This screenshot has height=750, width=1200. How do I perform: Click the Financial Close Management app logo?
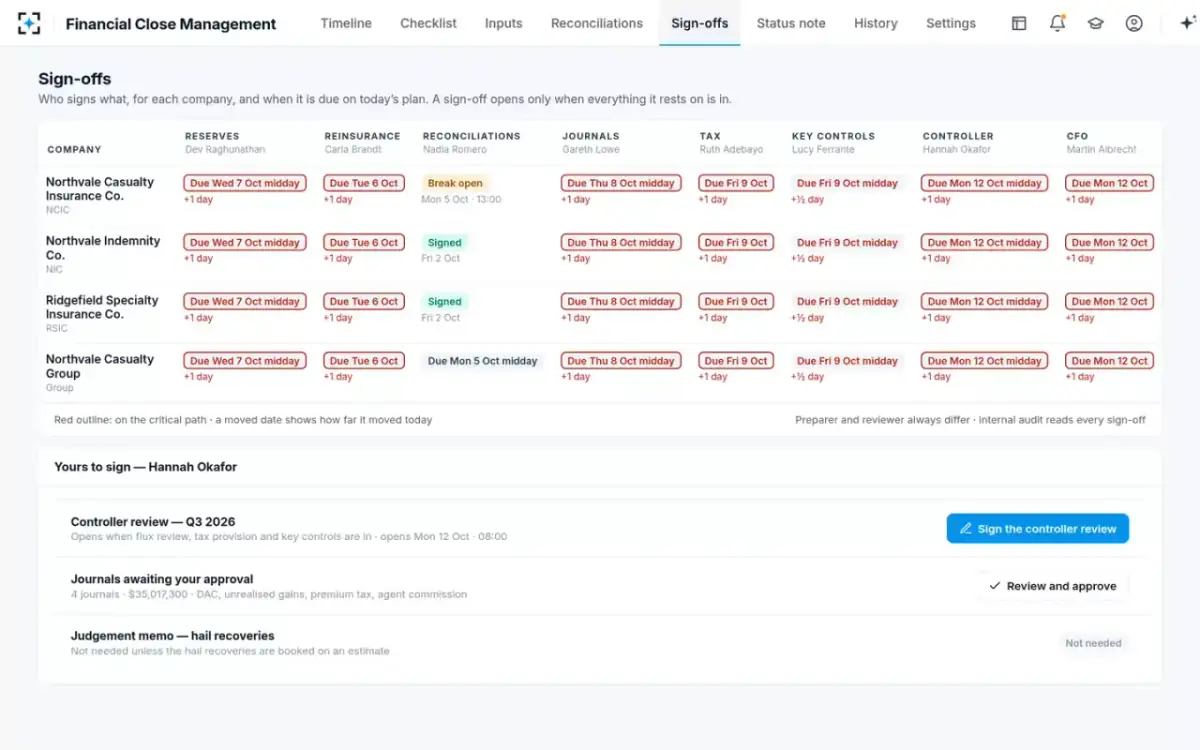pyautogui.click(x=29, y=23)
